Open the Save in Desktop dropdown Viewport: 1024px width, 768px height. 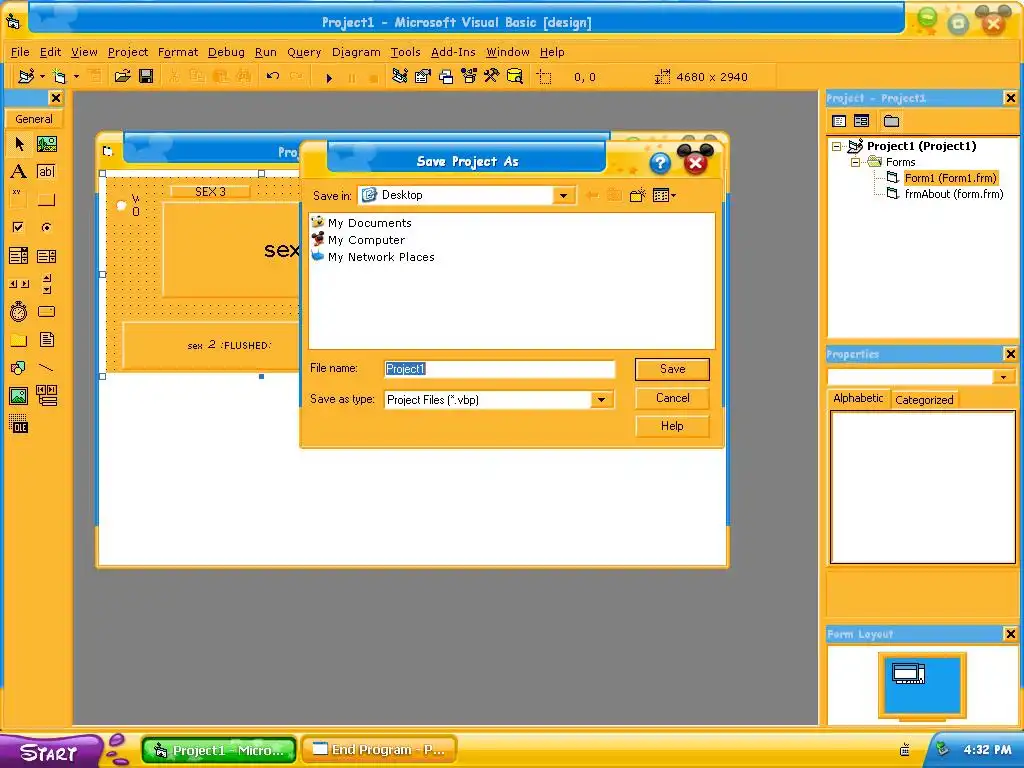[563, 195]
